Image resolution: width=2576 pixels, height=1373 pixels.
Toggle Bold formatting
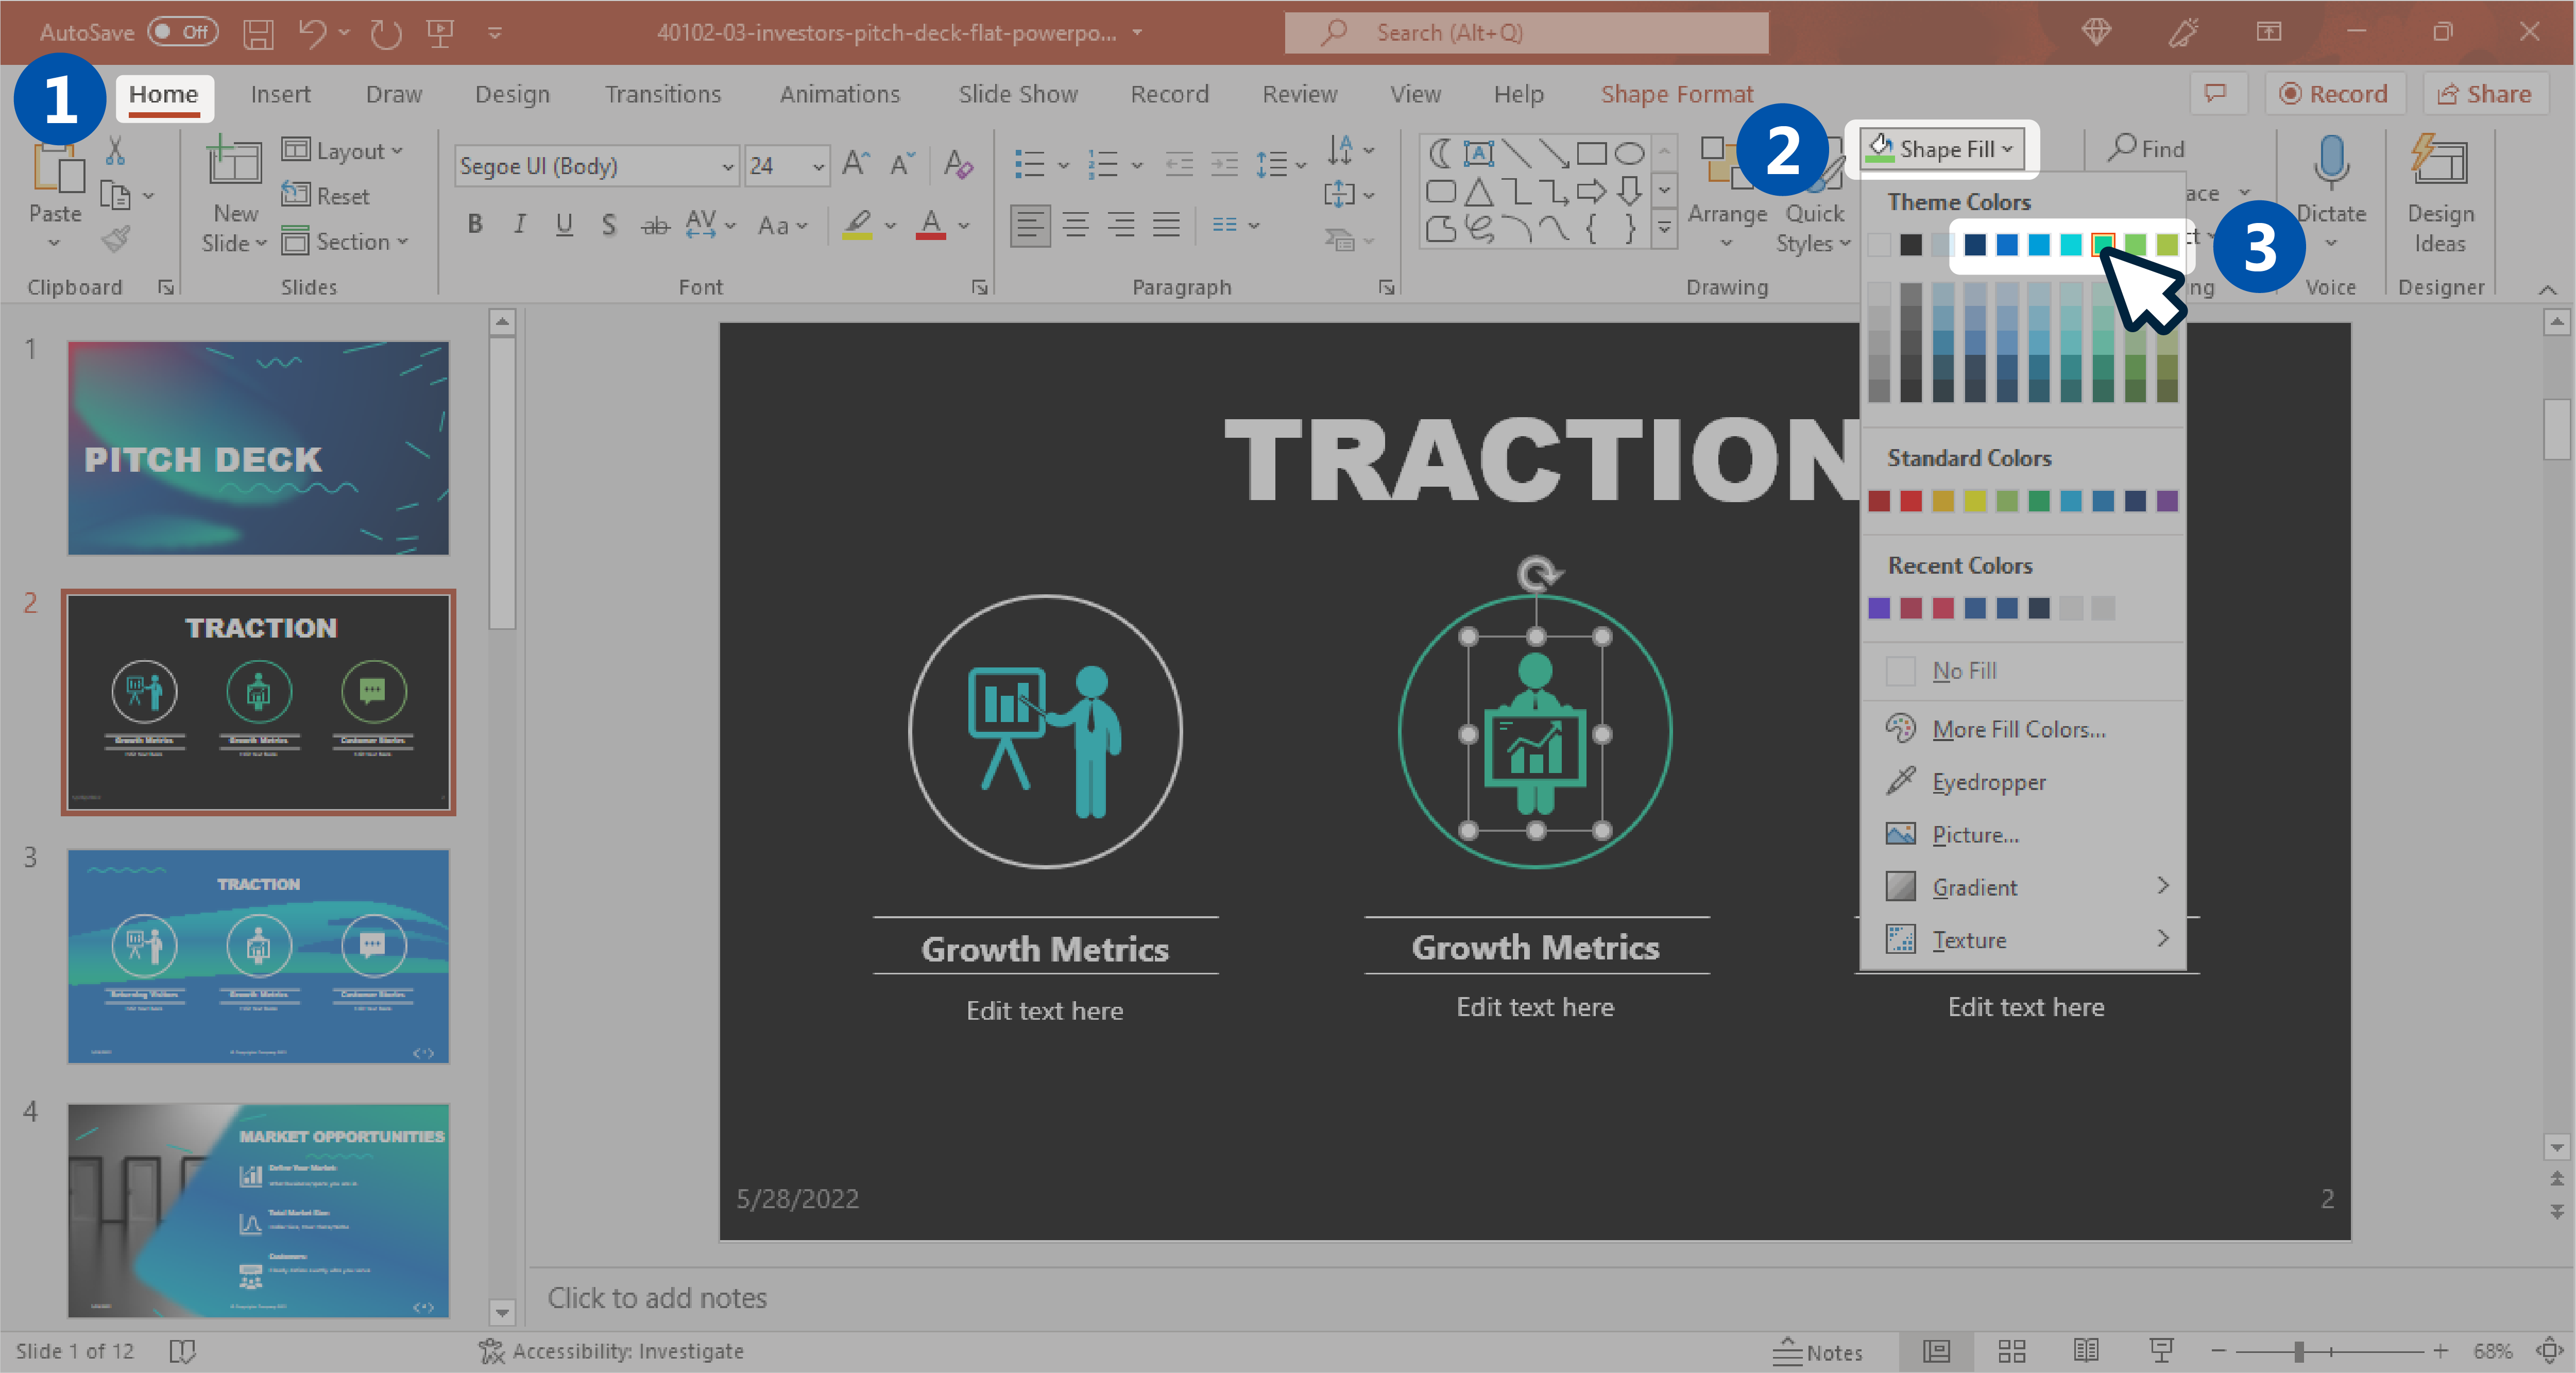point(476,224)
